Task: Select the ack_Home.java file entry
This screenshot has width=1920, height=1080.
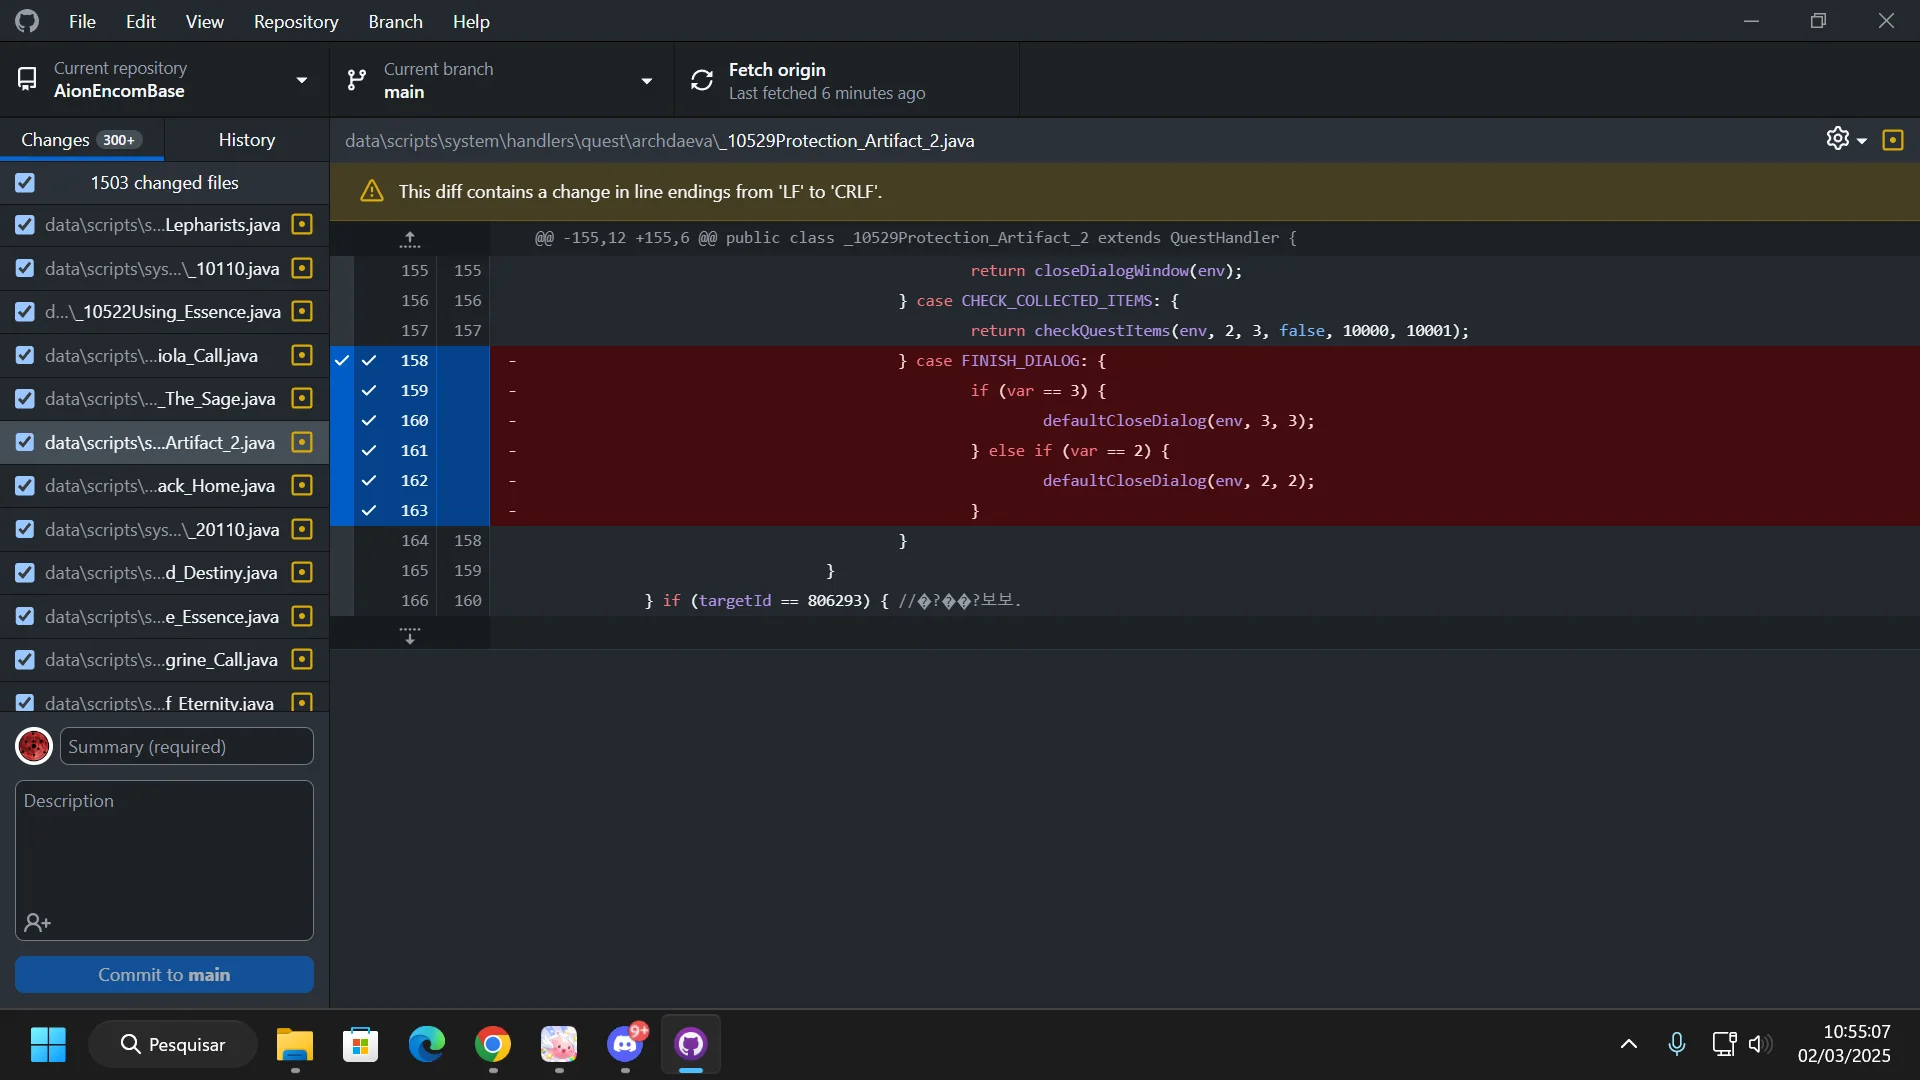Action: [x=164, y=485]
